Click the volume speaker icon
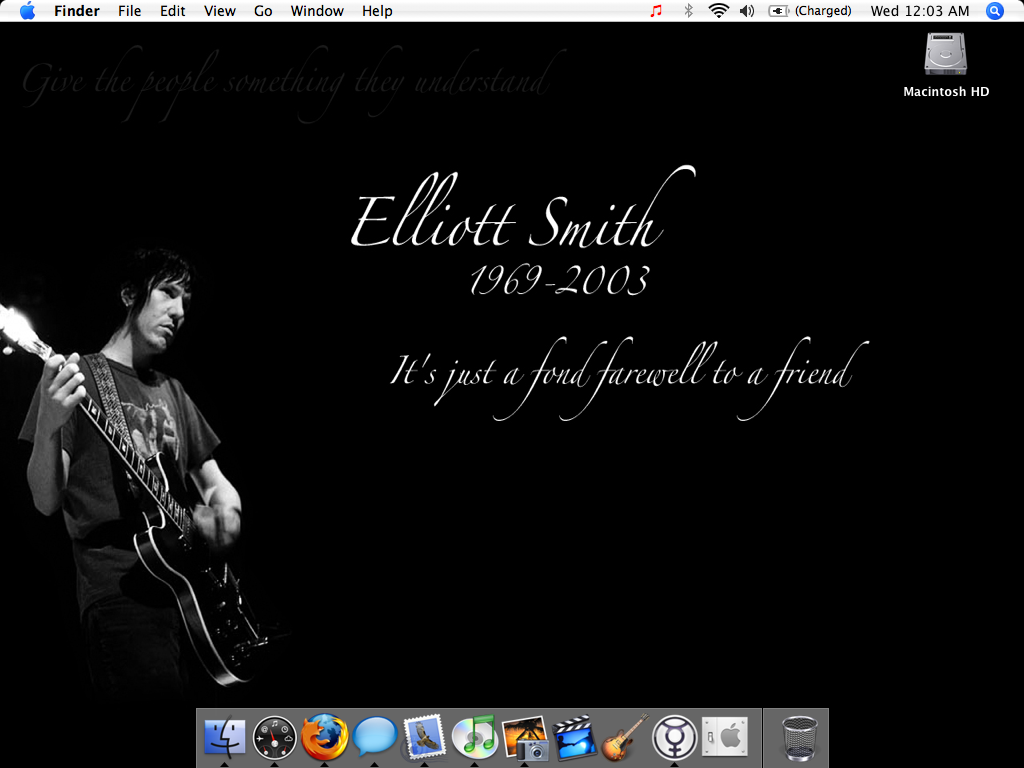 (746, 10)
